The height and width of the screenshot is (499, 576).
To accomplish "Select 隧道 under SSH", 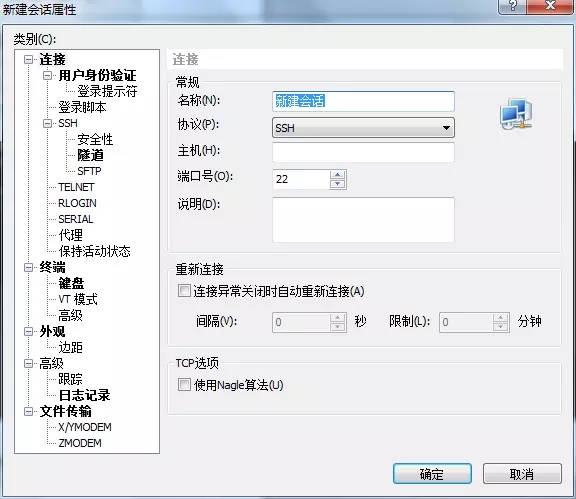I will 90,155.
